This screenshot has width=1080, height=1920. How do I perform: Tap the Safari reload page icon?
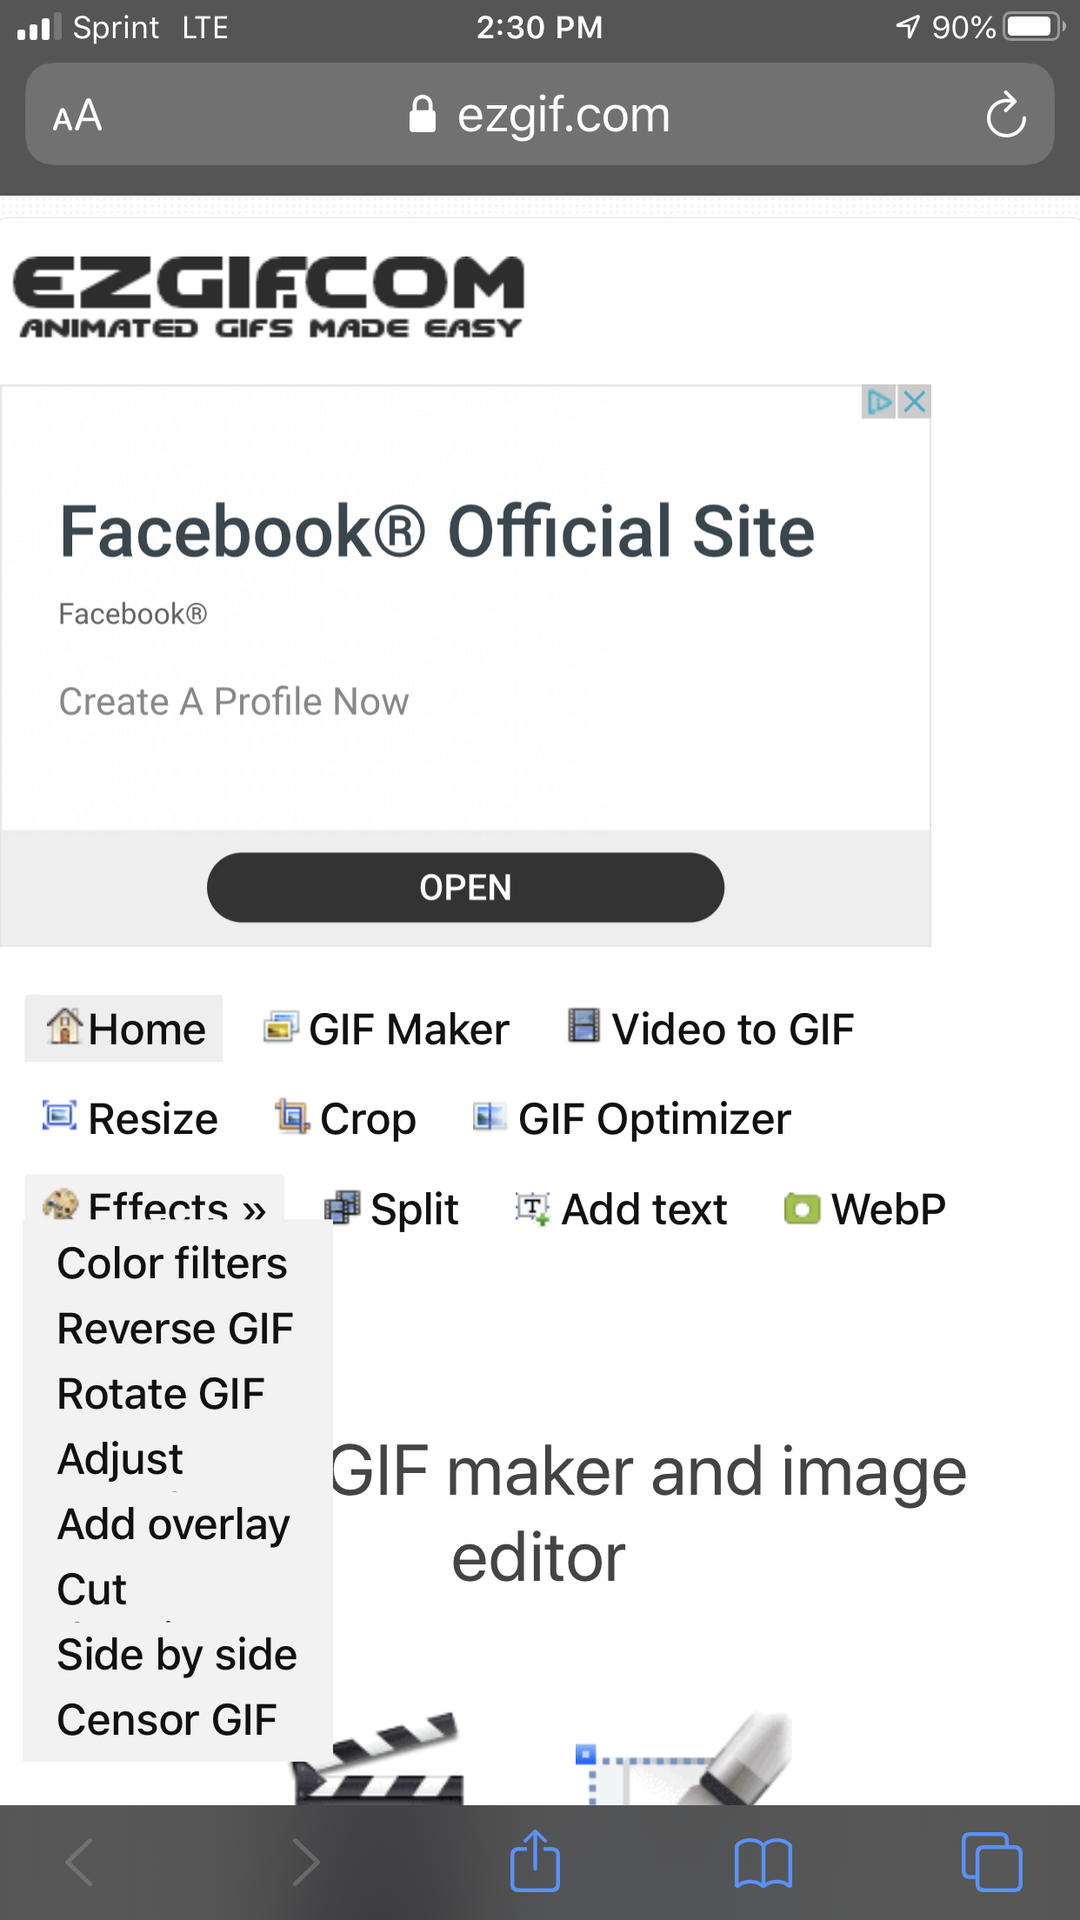tap(1005, 115)
